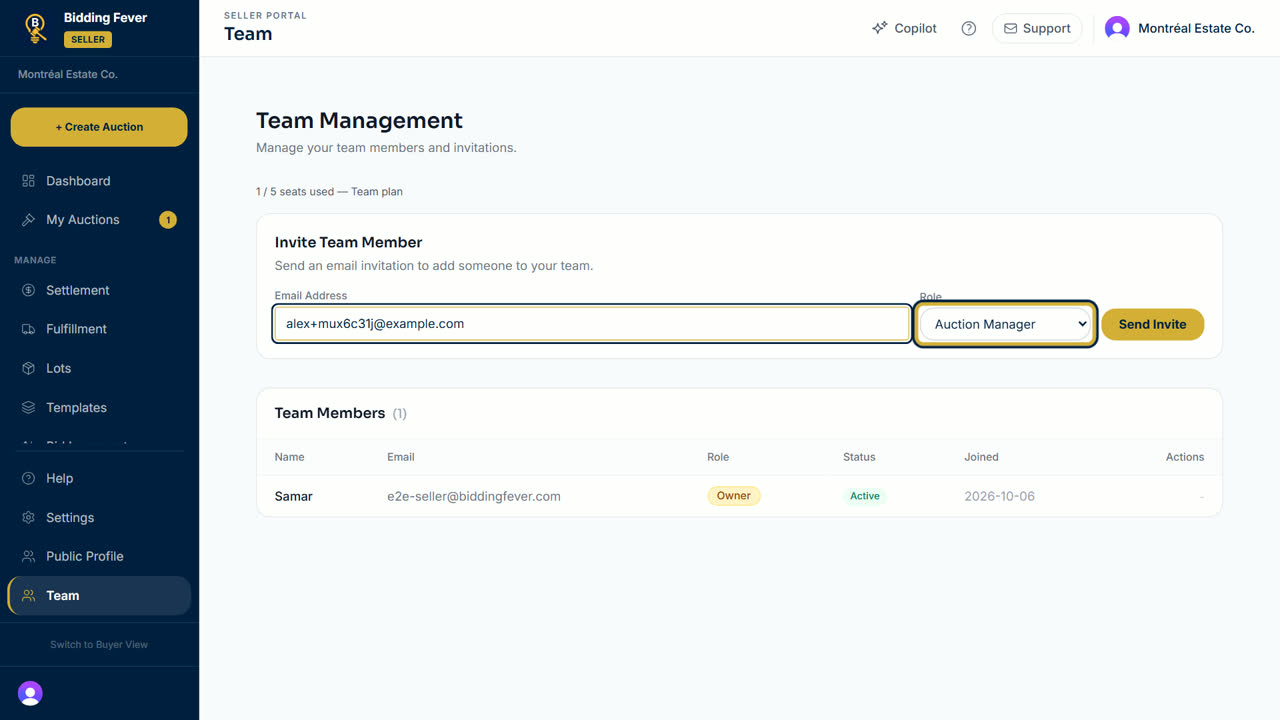Click the SELLER badge under Bidding Fever
Image resolution: width=1280 pixels, height=720 pixels.
pos(88,39)
